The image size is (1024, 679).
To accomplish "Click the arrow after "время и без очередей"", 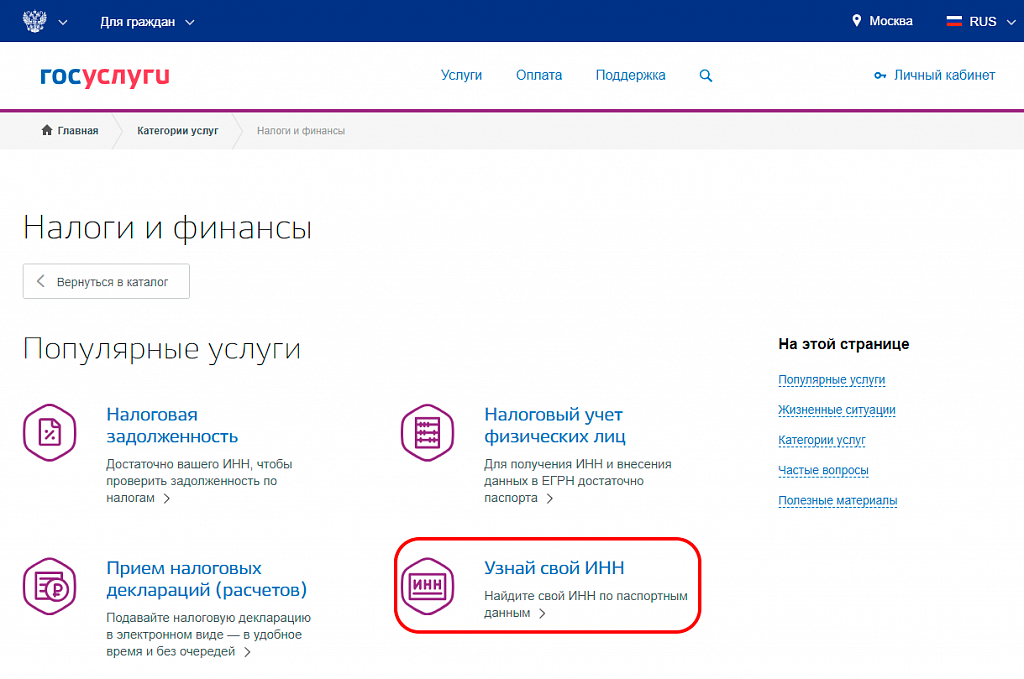I will click(247, 652).
